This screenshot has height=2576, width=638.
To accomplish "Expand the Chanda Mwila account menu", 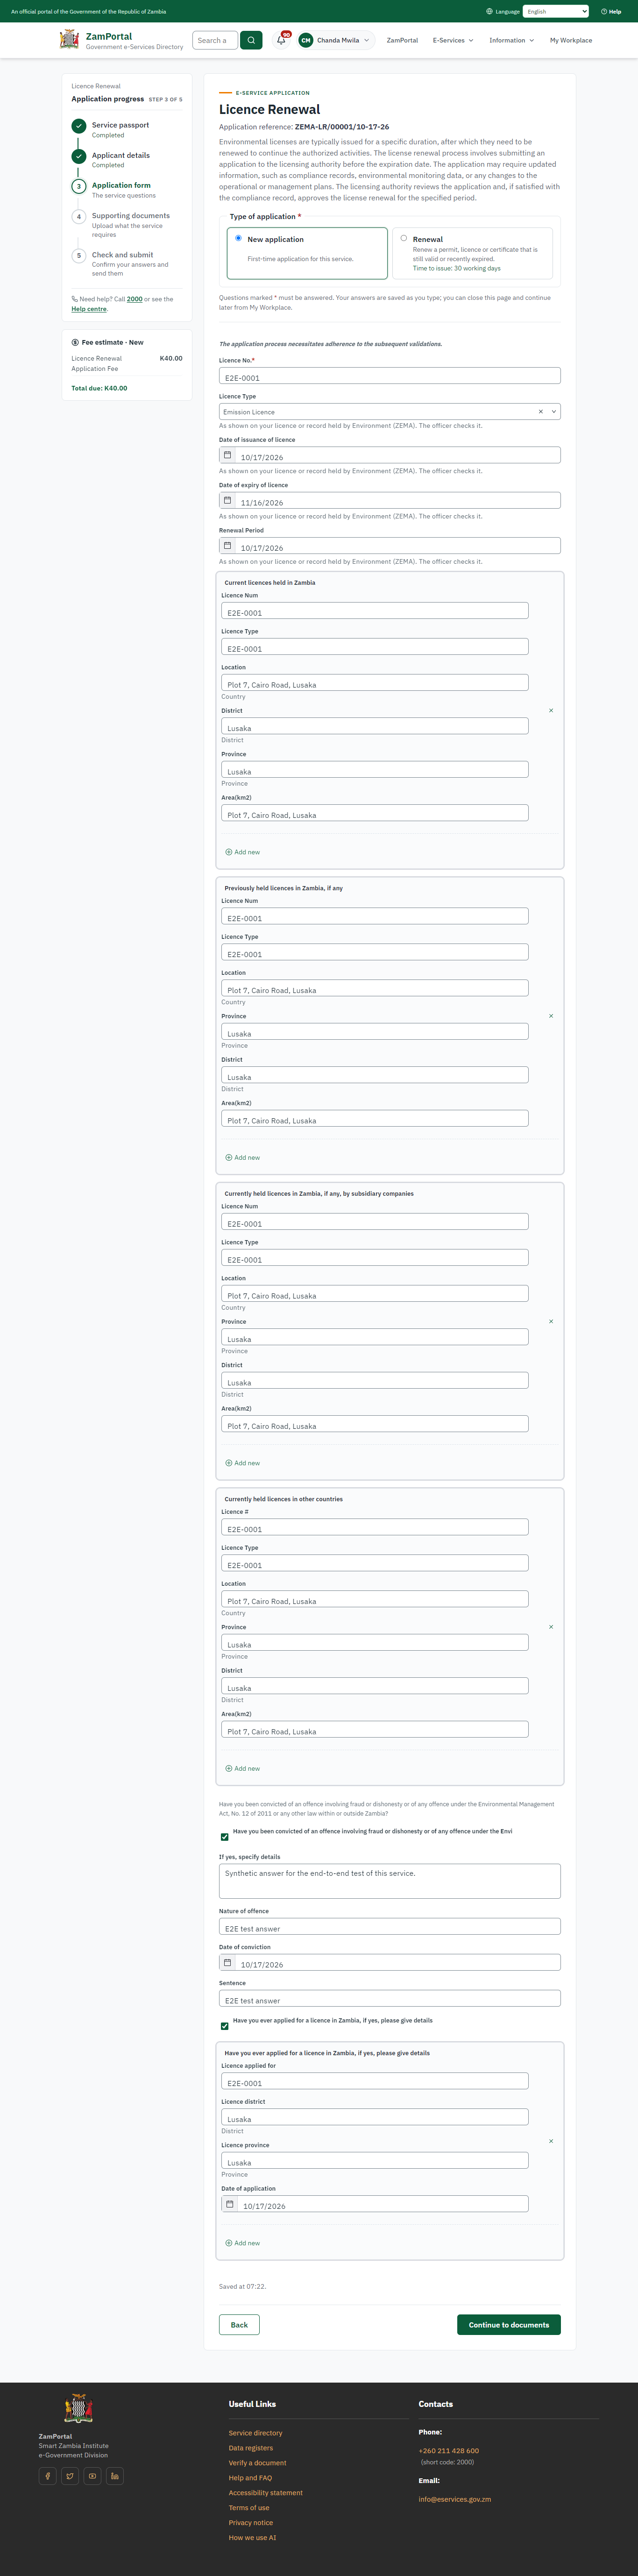I will click(x=335, y=40).
